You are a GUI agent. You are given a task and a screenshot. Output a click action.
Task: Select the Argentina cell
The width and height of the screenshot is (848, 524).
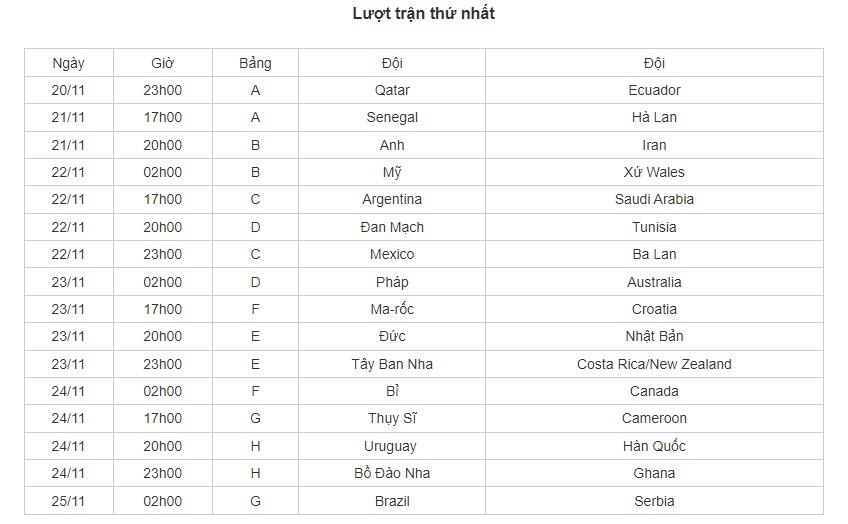pos(392,200)
